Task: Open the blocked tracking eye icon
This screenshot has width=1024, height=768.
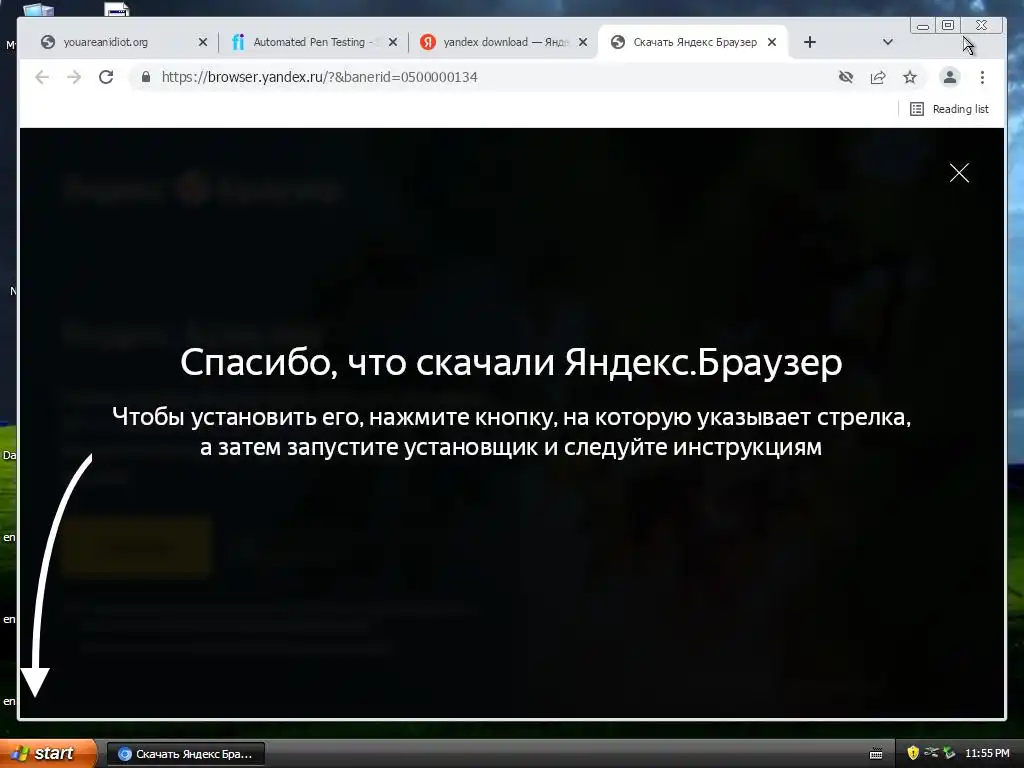Action: (x=846, y=77)
